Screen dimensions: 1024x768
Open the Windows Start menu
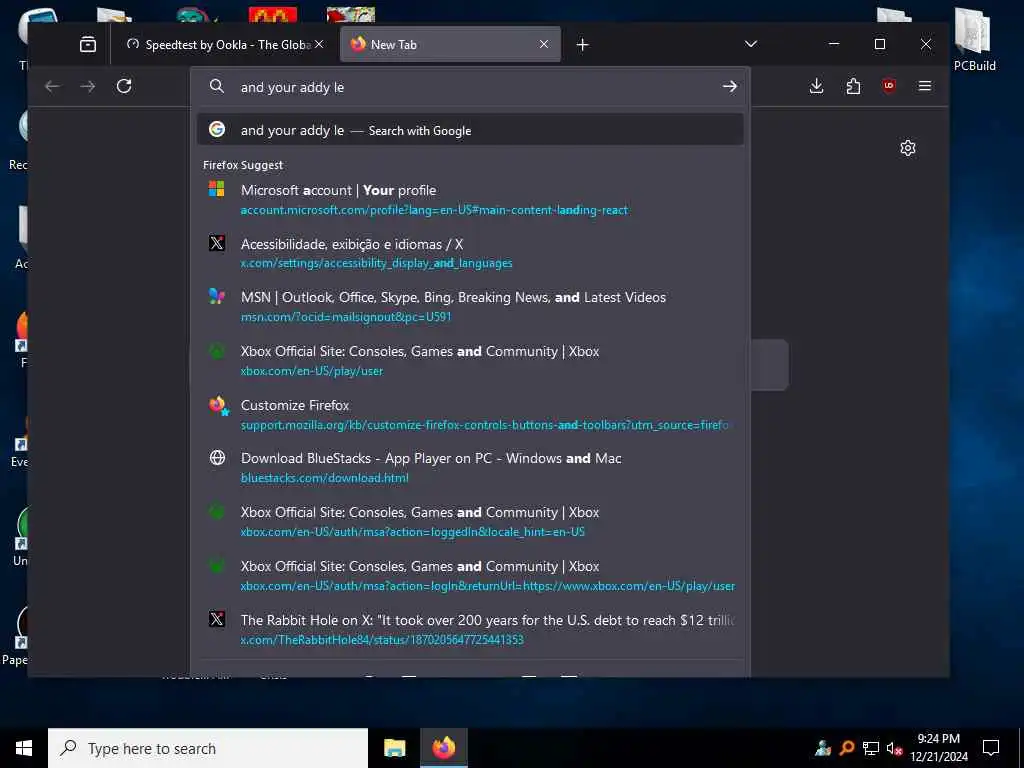pyautogui.click(x=24, y=748)
